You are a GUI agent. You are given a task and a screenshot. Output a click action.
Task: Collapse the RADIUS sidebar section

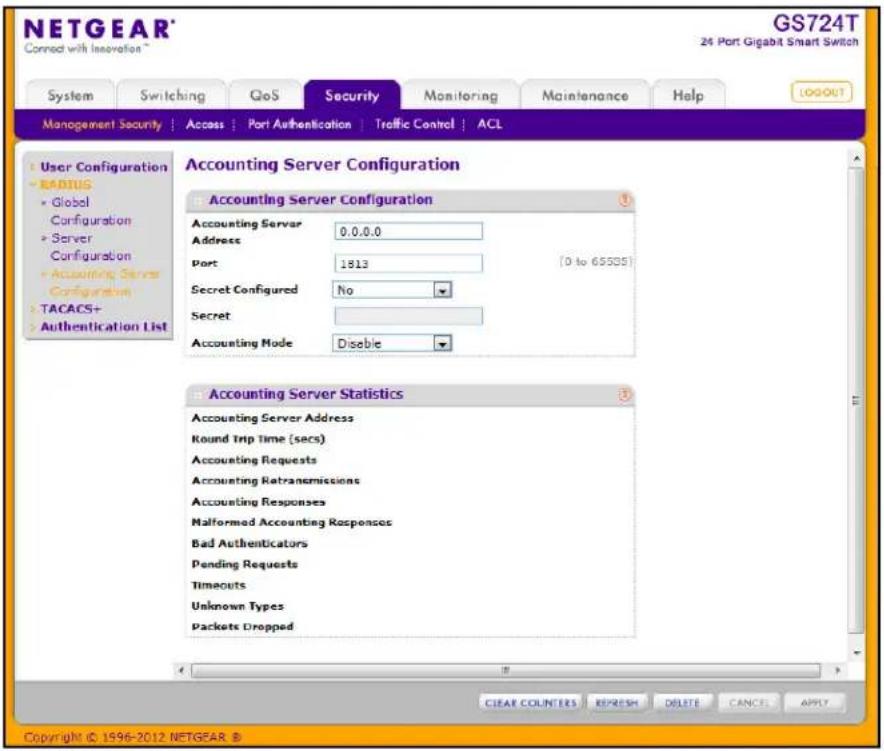coord(65,184)
